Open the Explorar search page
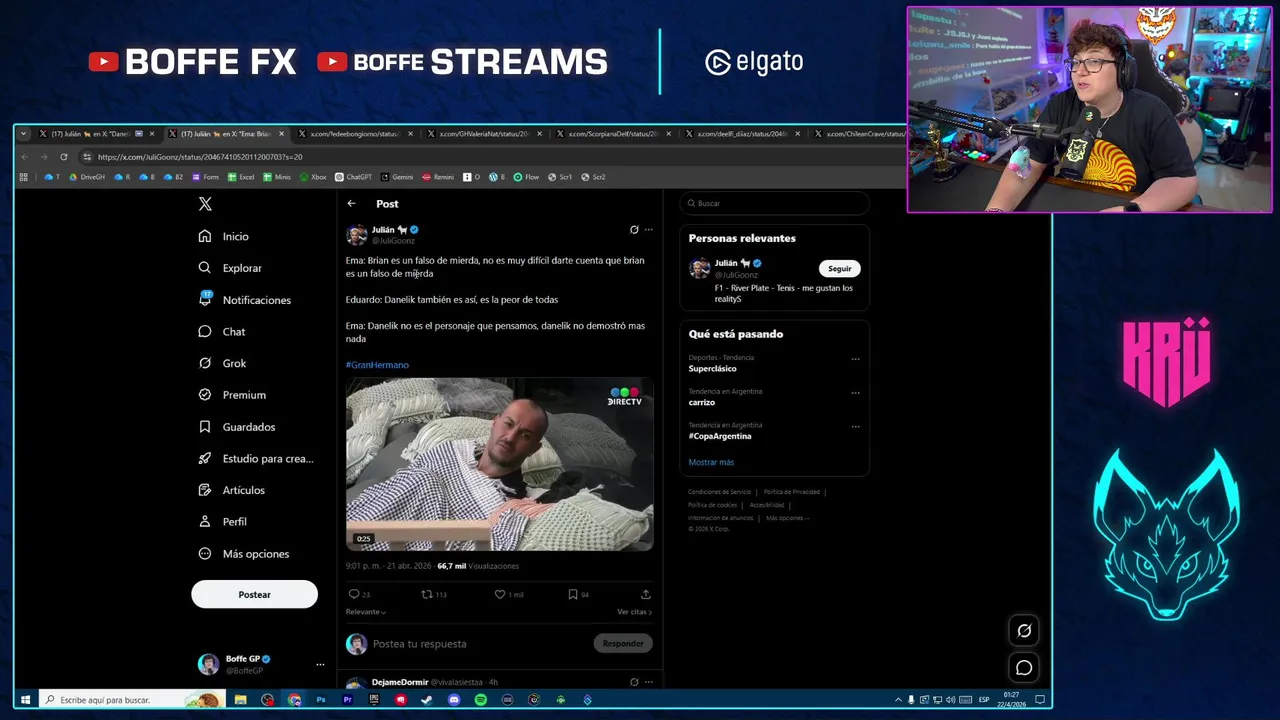 230,268
